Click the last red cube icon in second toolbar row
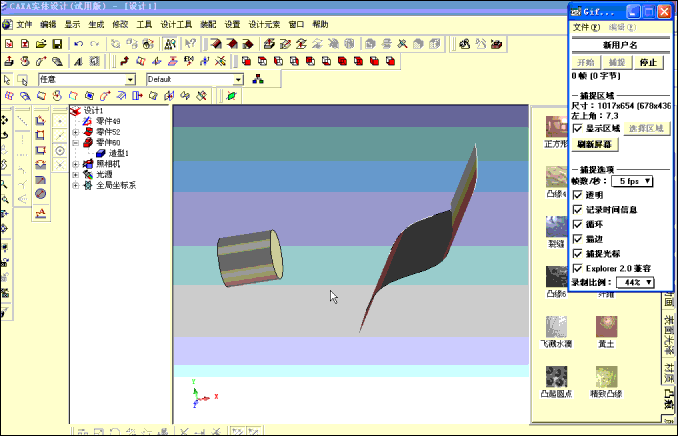The image size is (678, 436). [x=390, y=61]
